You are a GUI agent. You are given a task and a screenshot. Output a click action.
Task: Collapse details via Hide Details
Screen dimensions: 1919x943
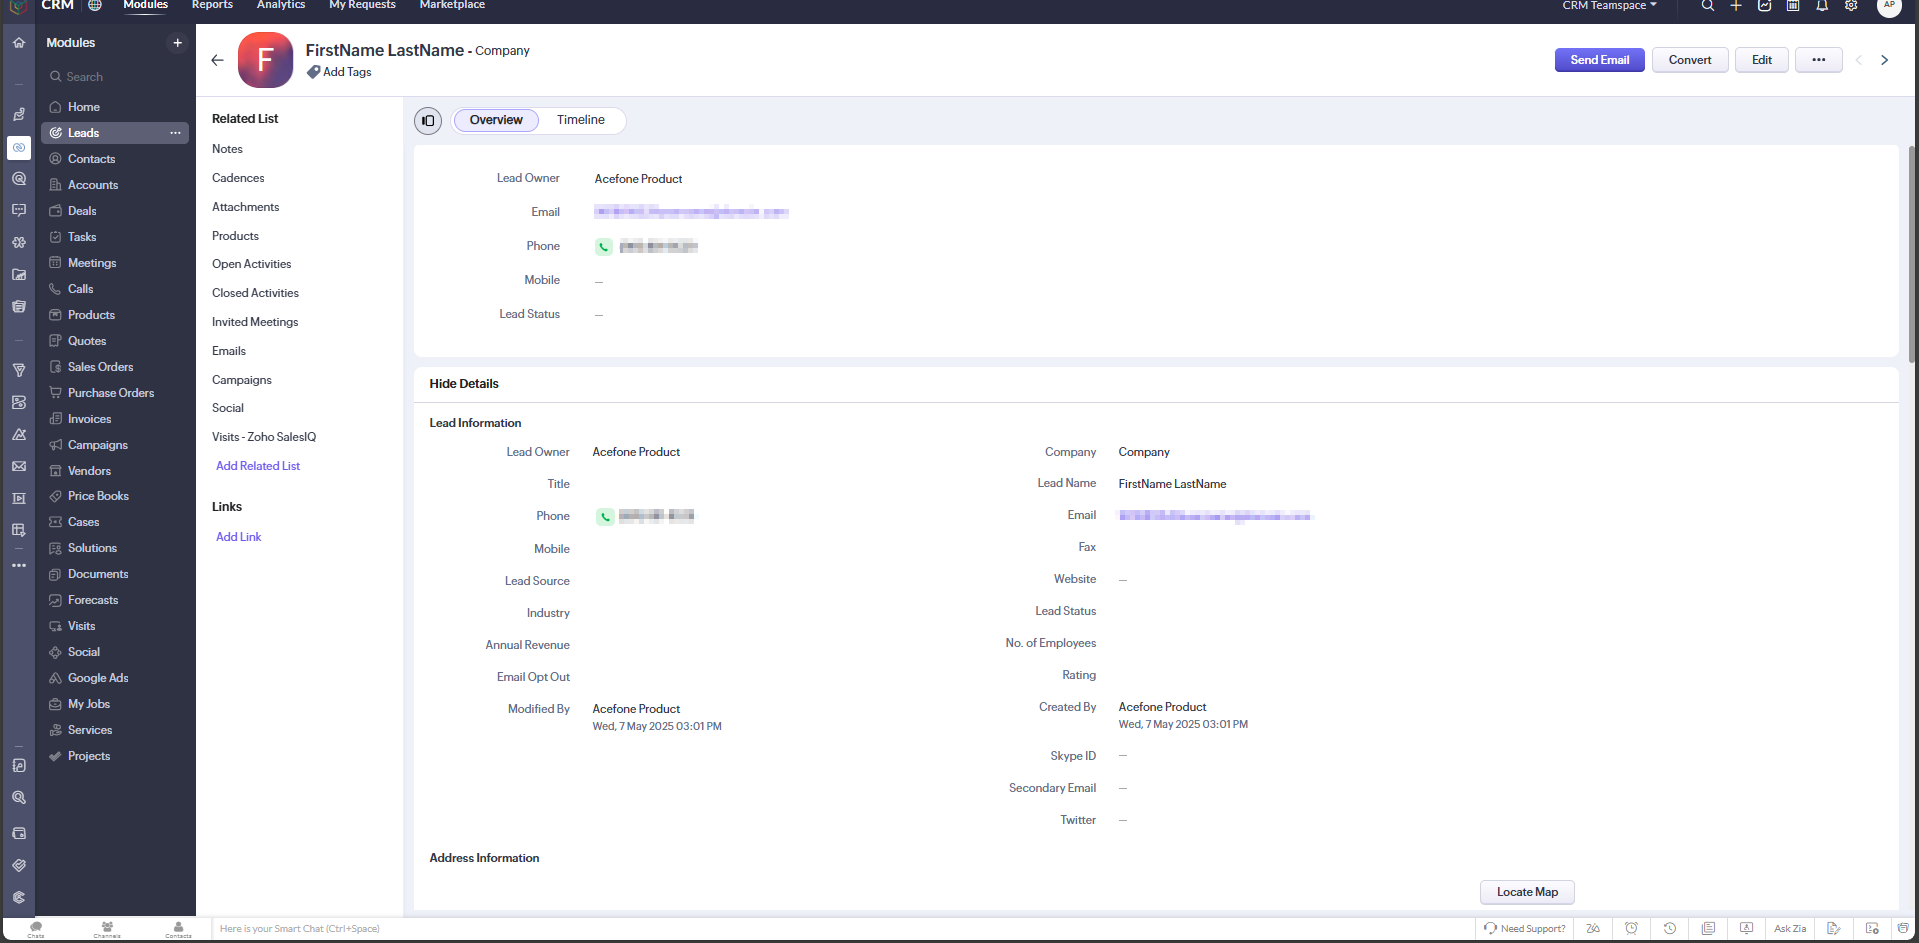(x=464, y=384)
